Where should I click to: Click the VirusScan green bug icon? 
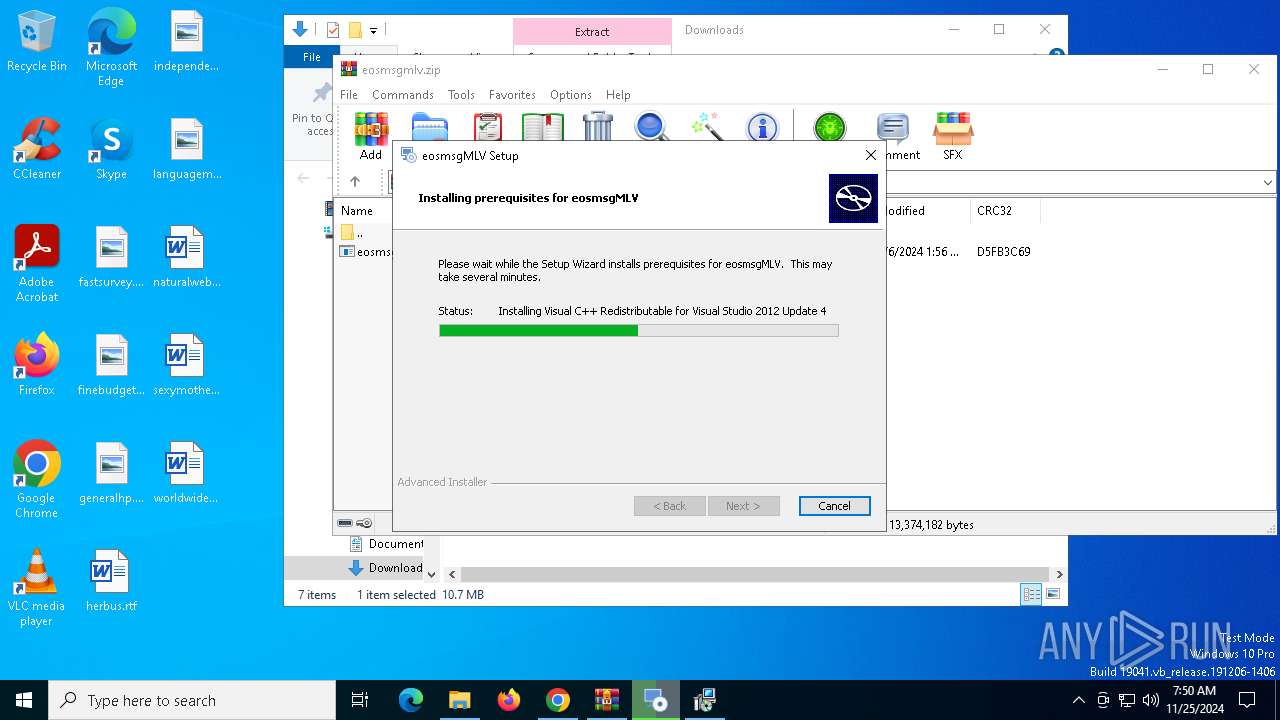pyautogui.click(x=829, y=127)
